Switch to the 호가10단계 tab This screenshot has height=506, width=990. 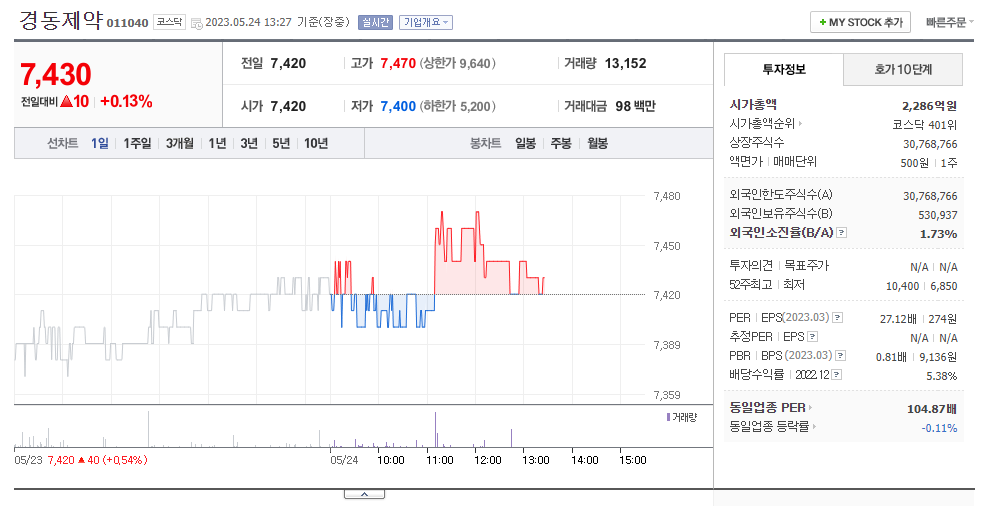(x=903, y=69)
